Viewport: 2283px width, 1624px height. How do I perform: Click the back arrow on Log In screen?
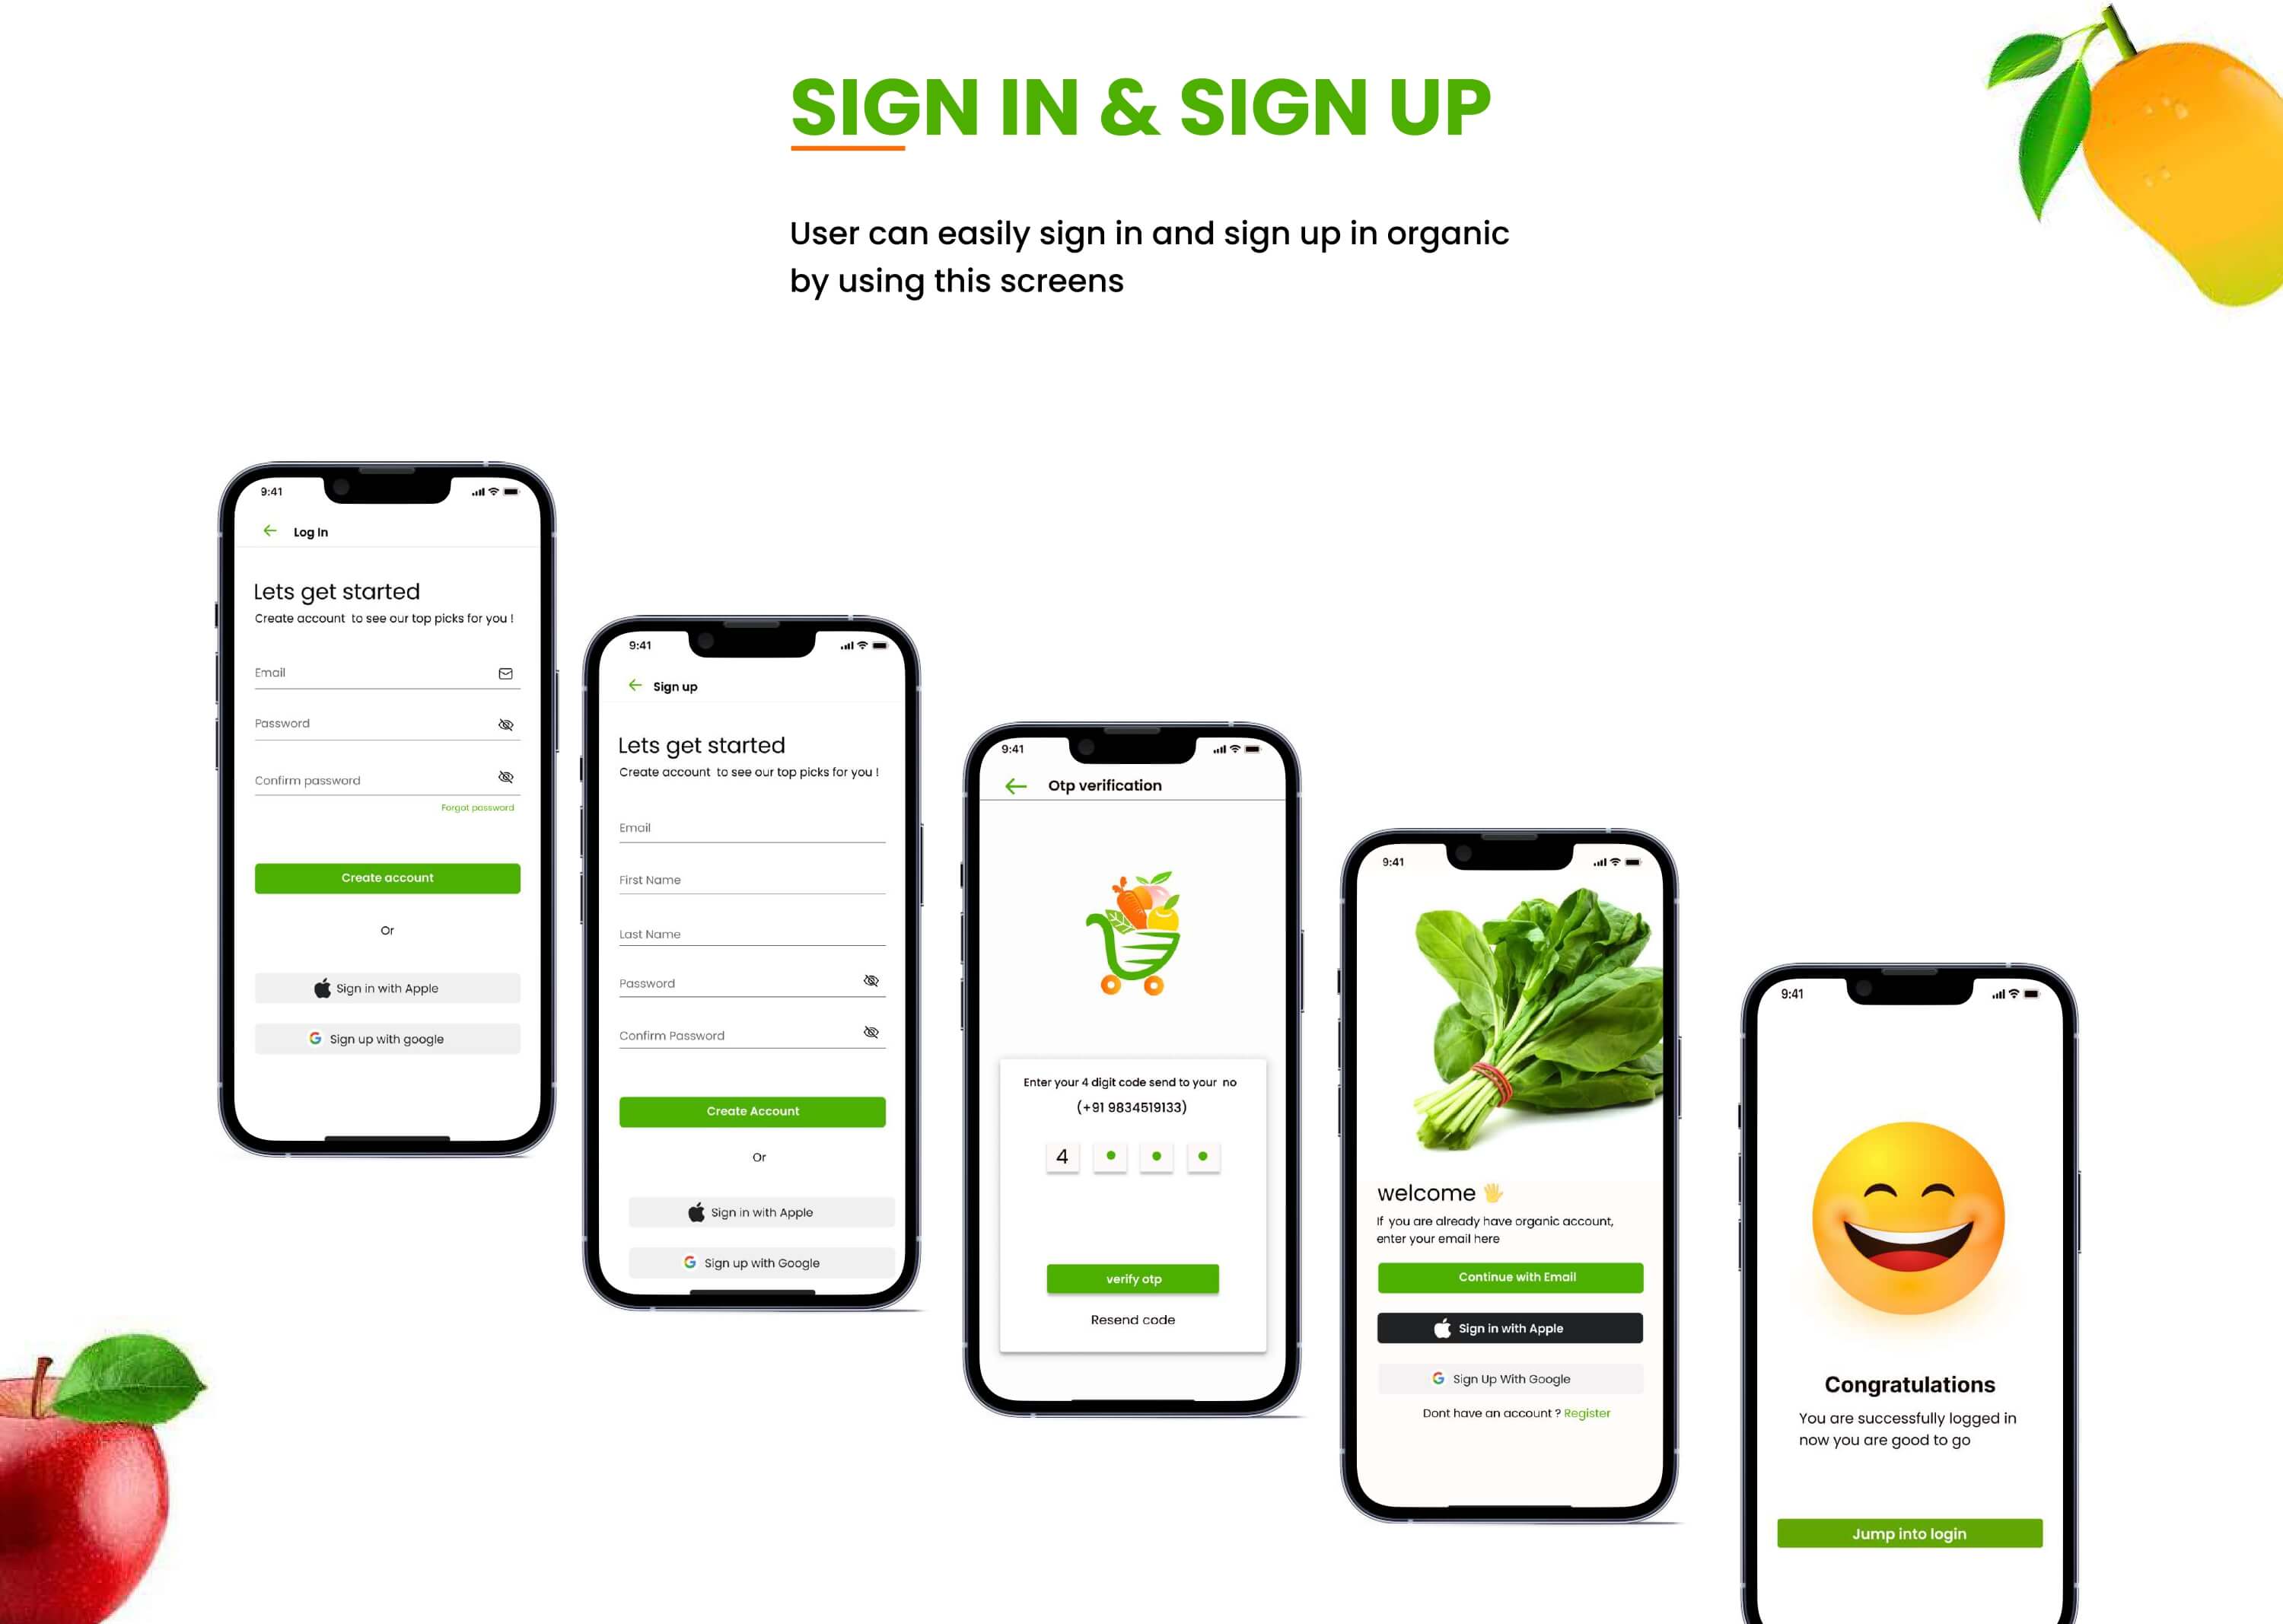(267, 529)
